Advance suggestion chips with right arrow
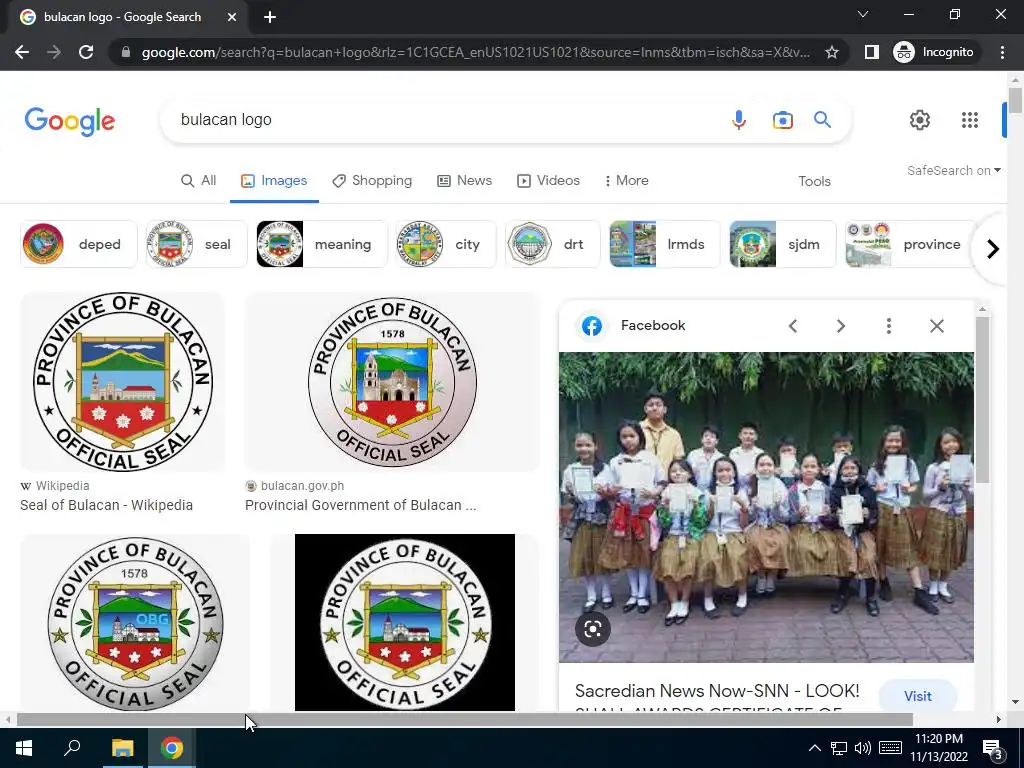Screen dimensions: 1024x768 [x=993, y=249]
